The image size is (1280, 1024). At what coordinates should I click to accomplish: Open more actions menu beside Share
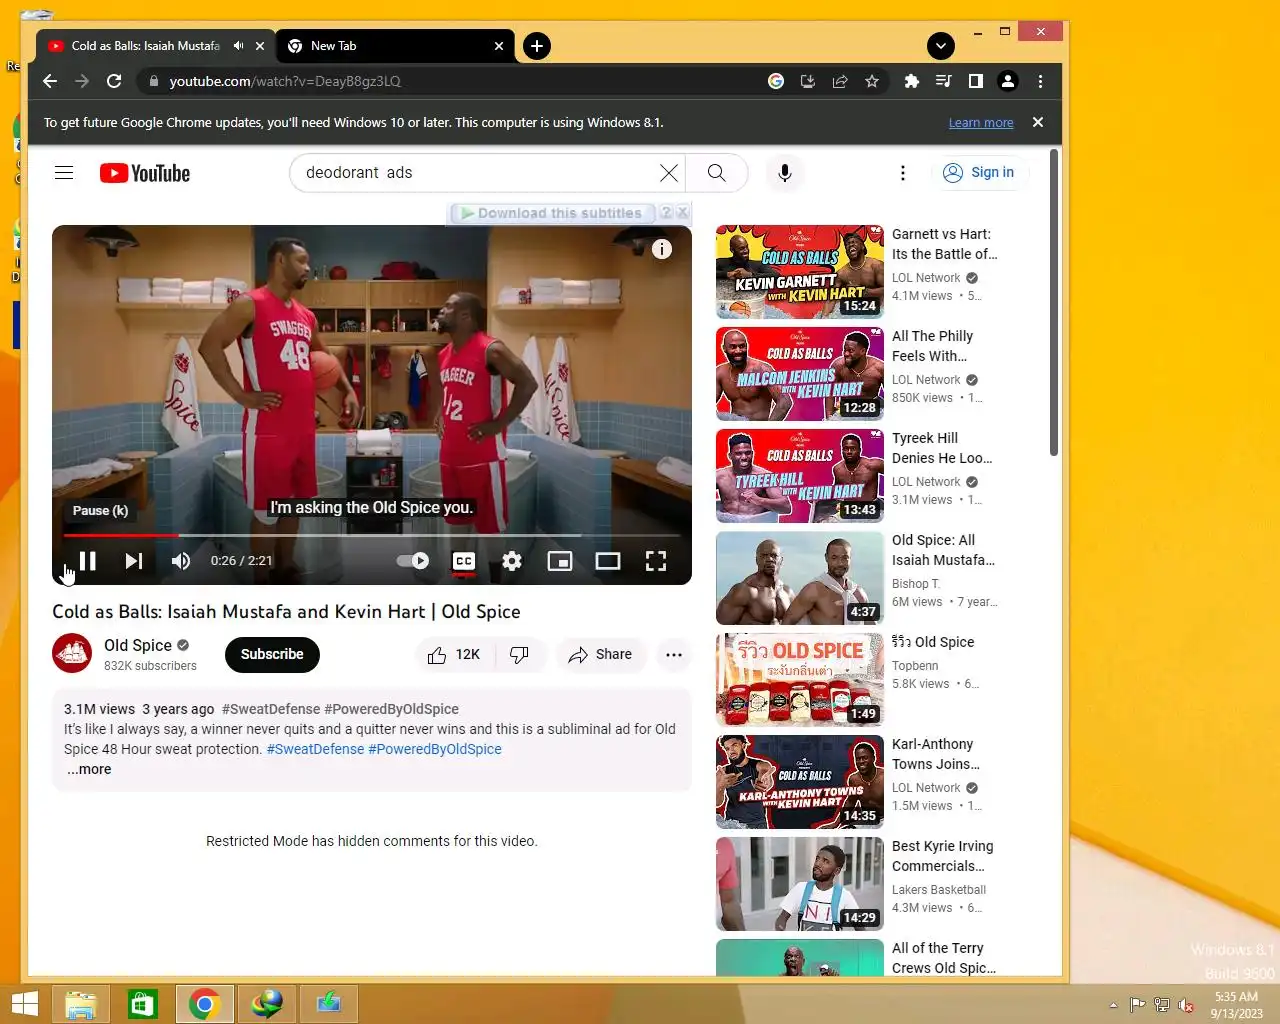coord(674,654)
